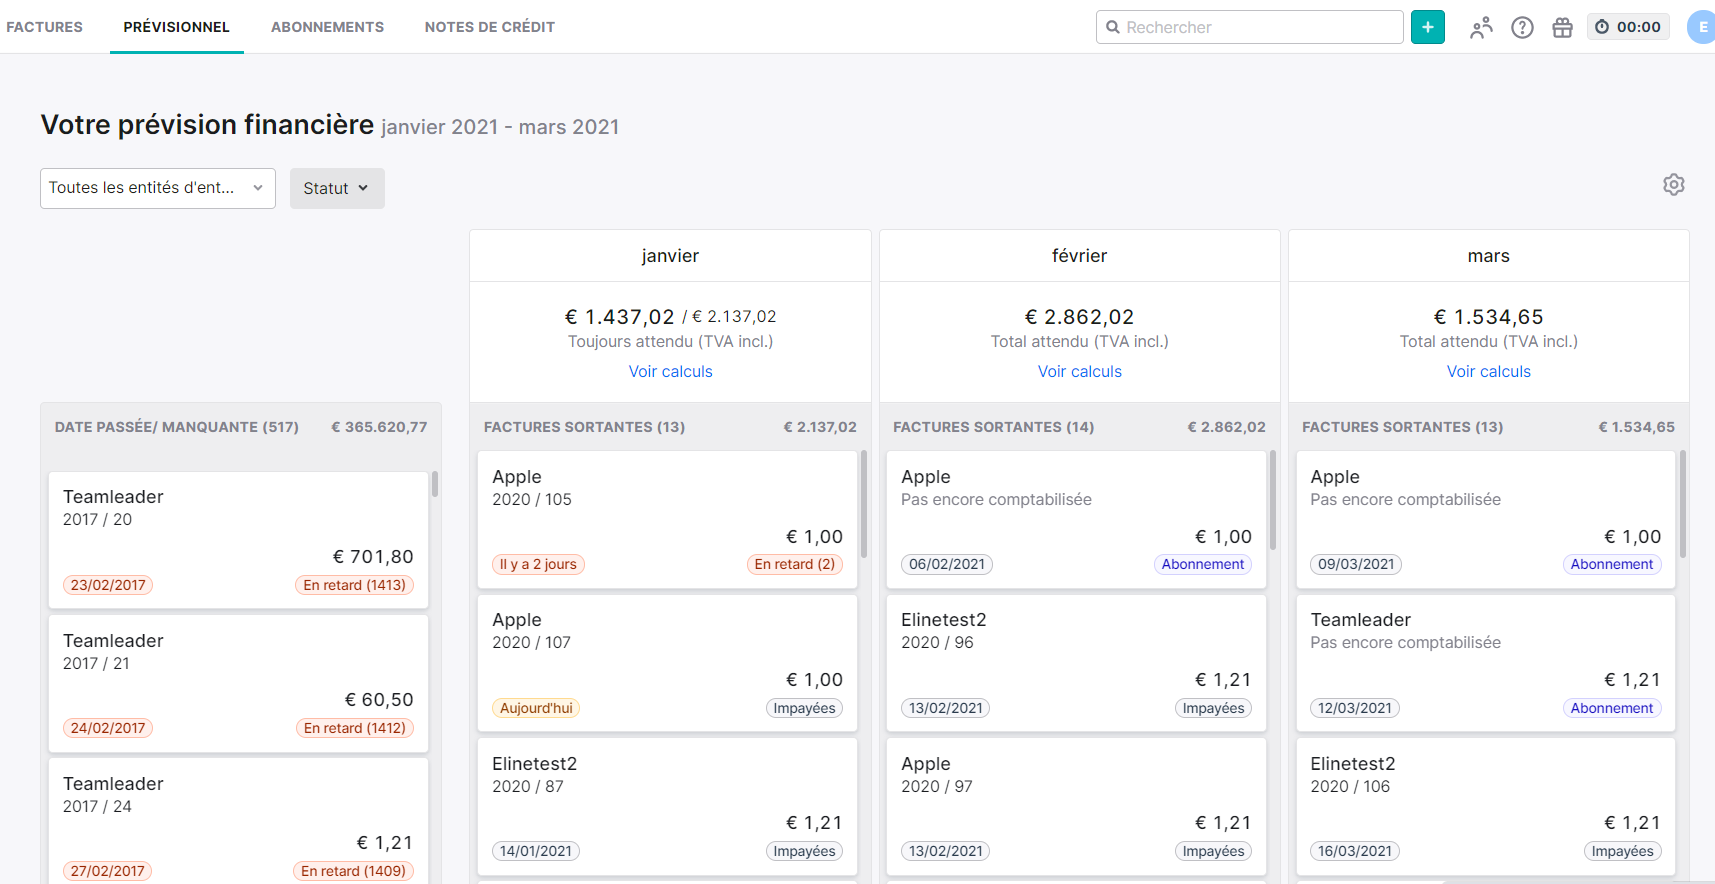Click Abonnement badge on Teamleader mars card
The height and width of the screenshot is (884, 1715).
[x=1611, y=708]
